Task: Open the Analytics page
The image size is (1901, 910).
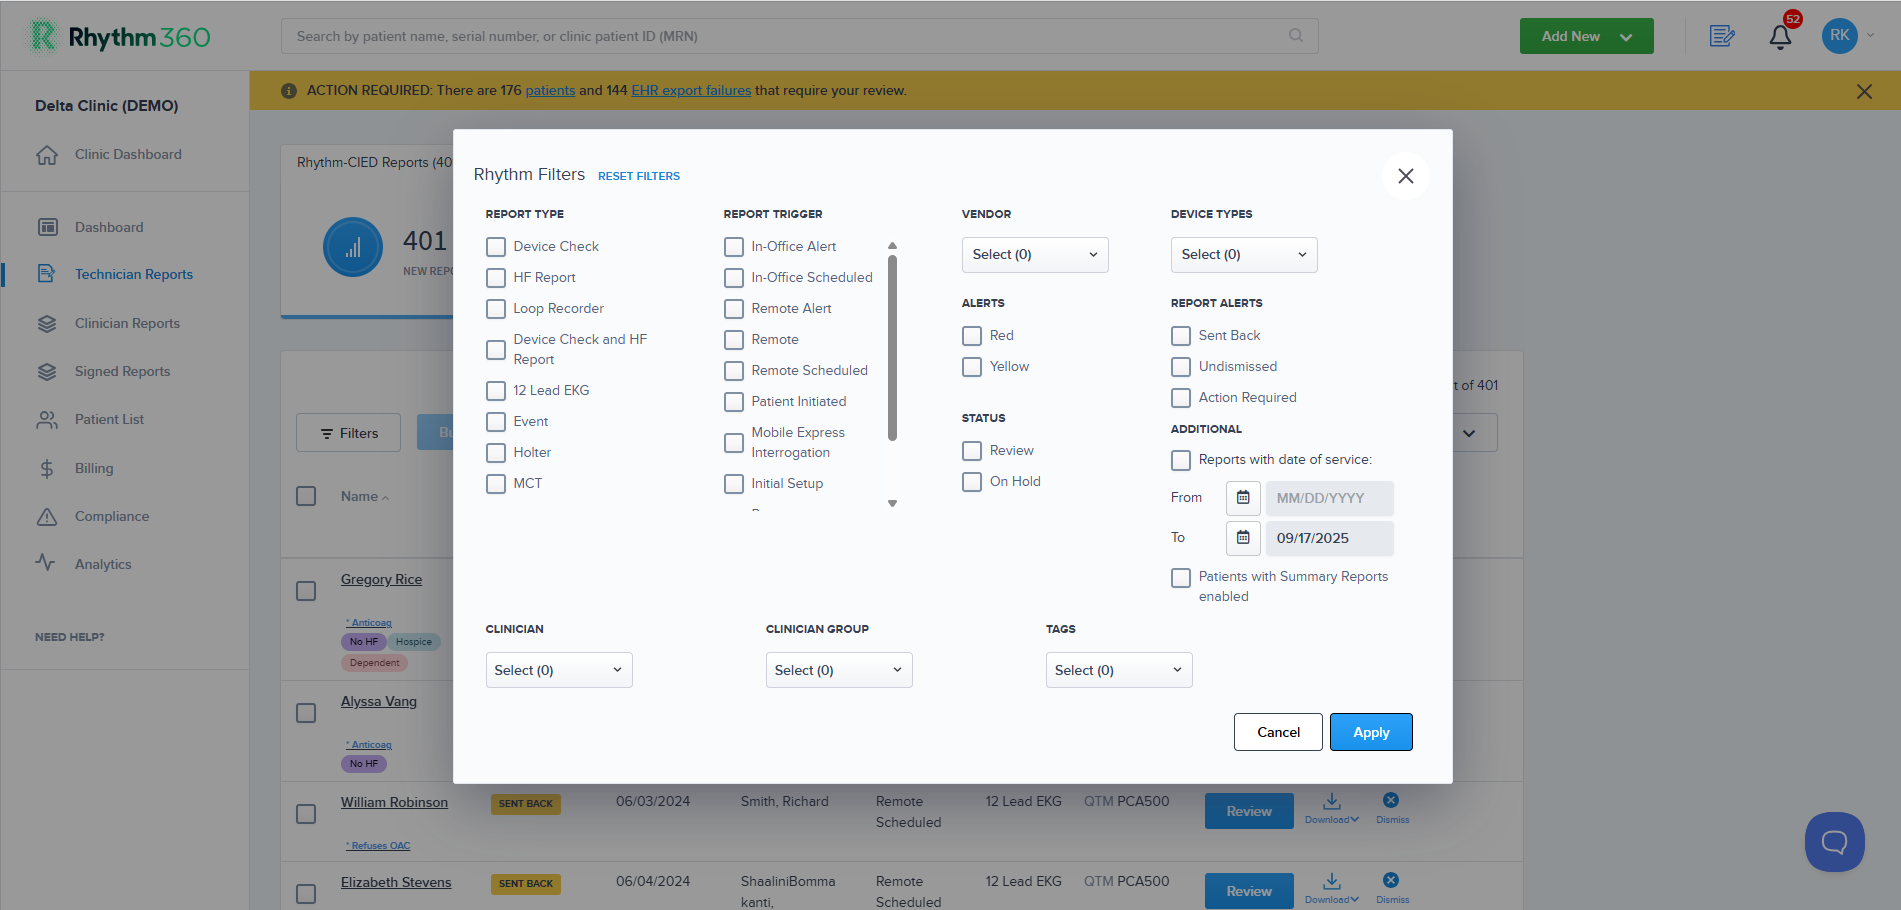Action: click(103, 564)
